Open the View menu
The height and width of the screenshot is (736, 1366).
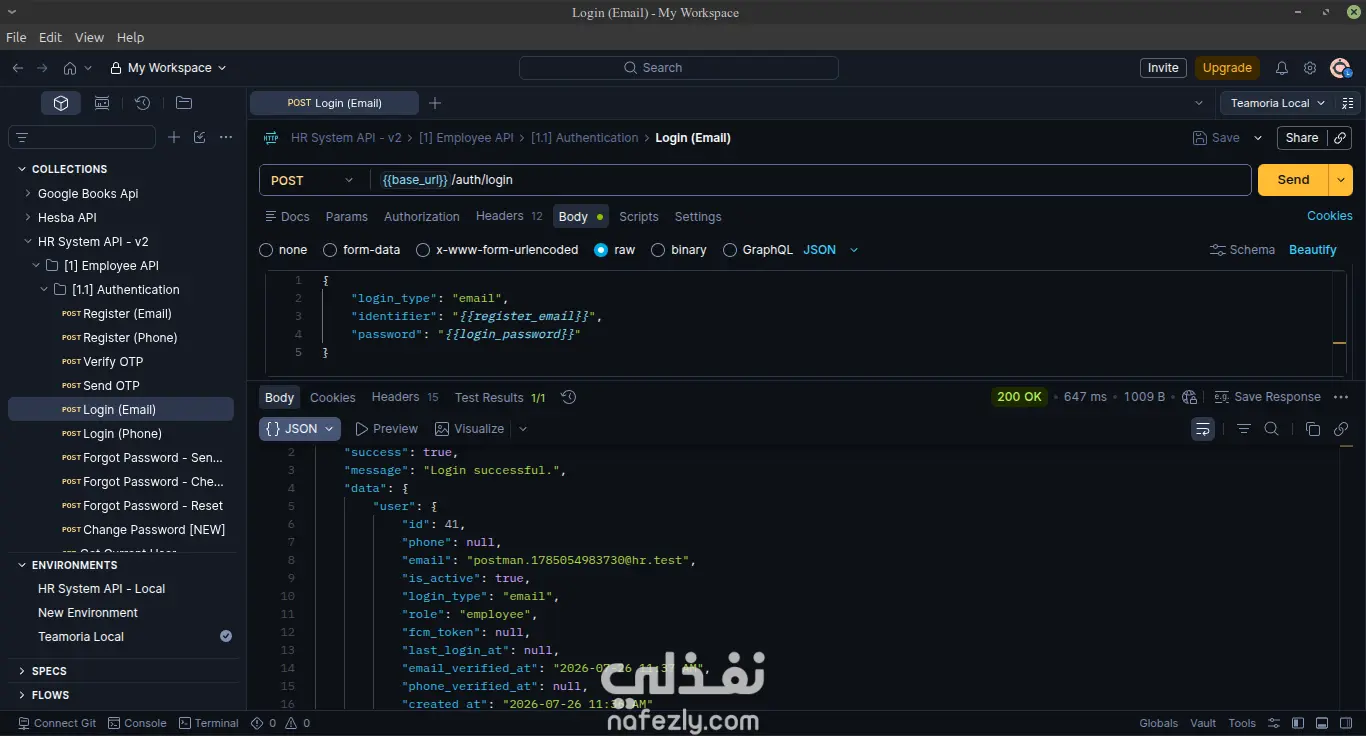tap(89, 37)
